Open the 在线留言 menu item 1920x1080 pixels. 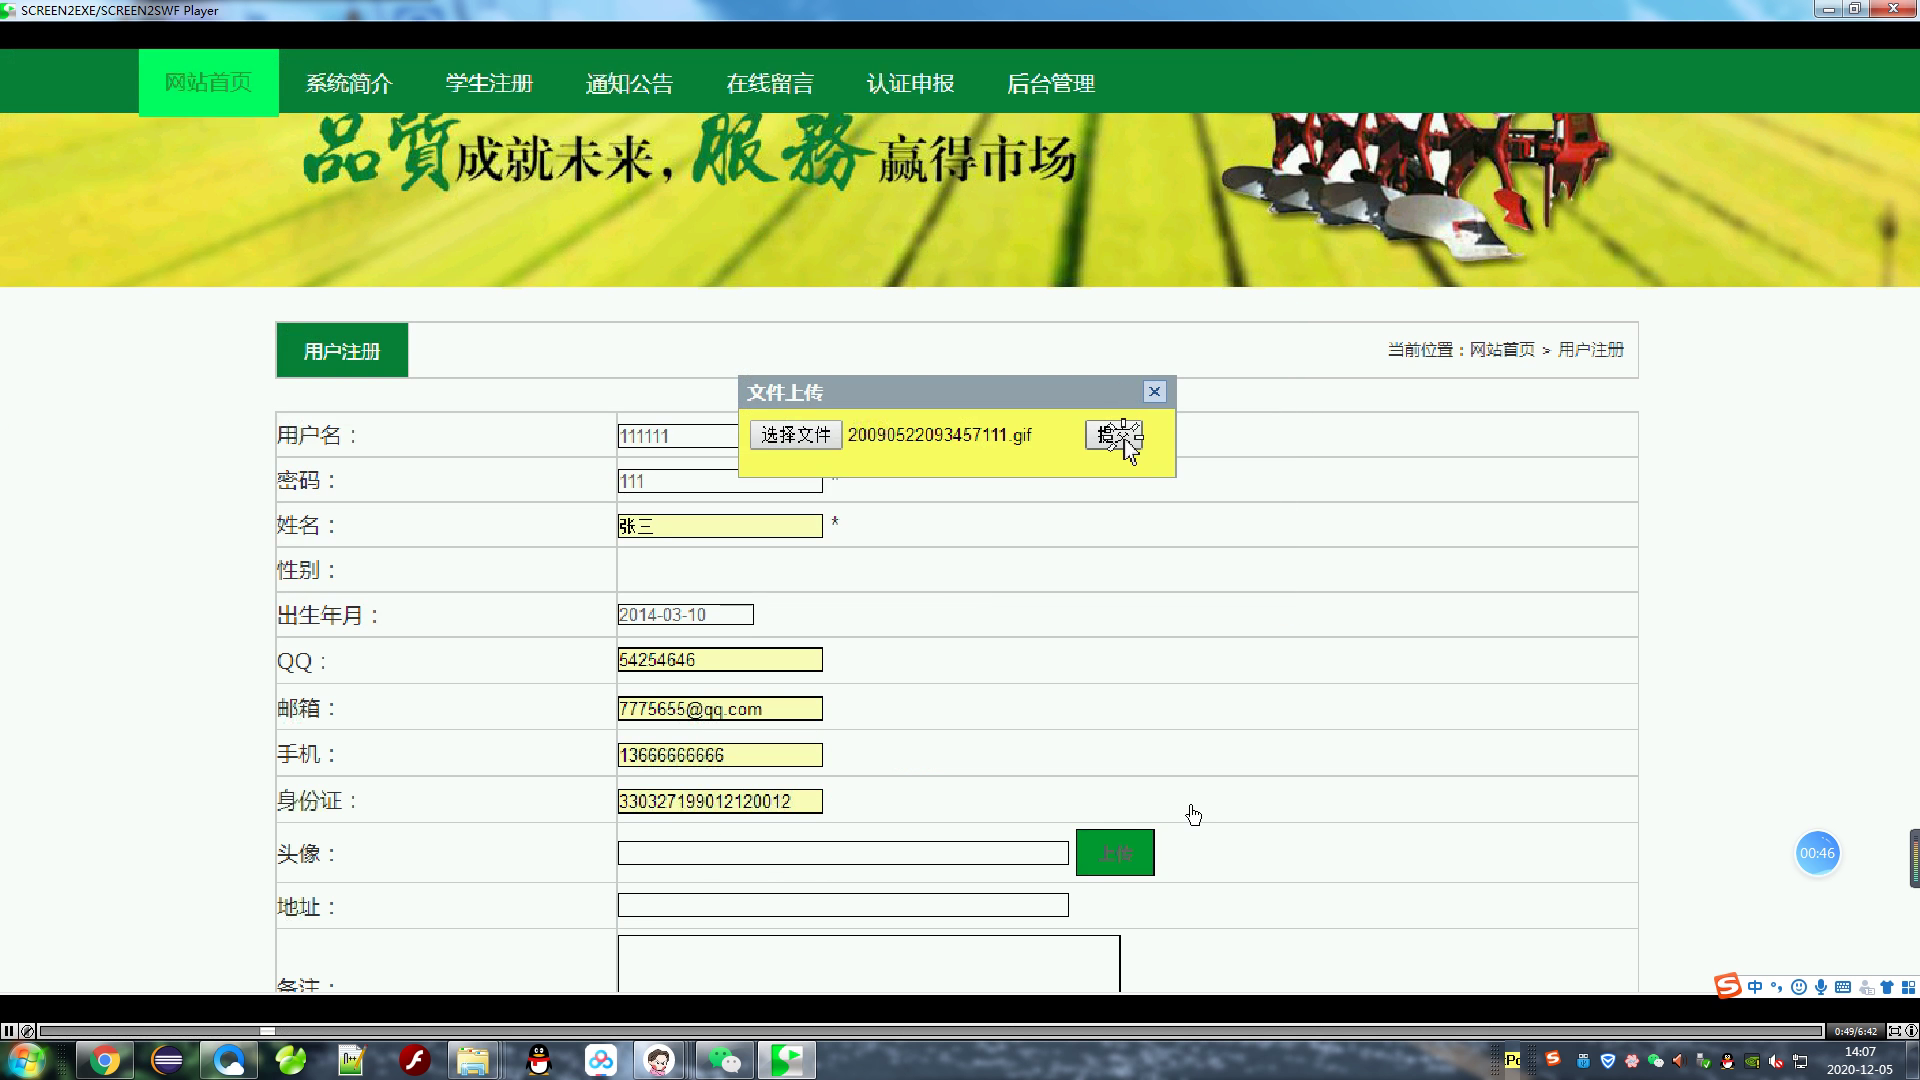[770, 84]
